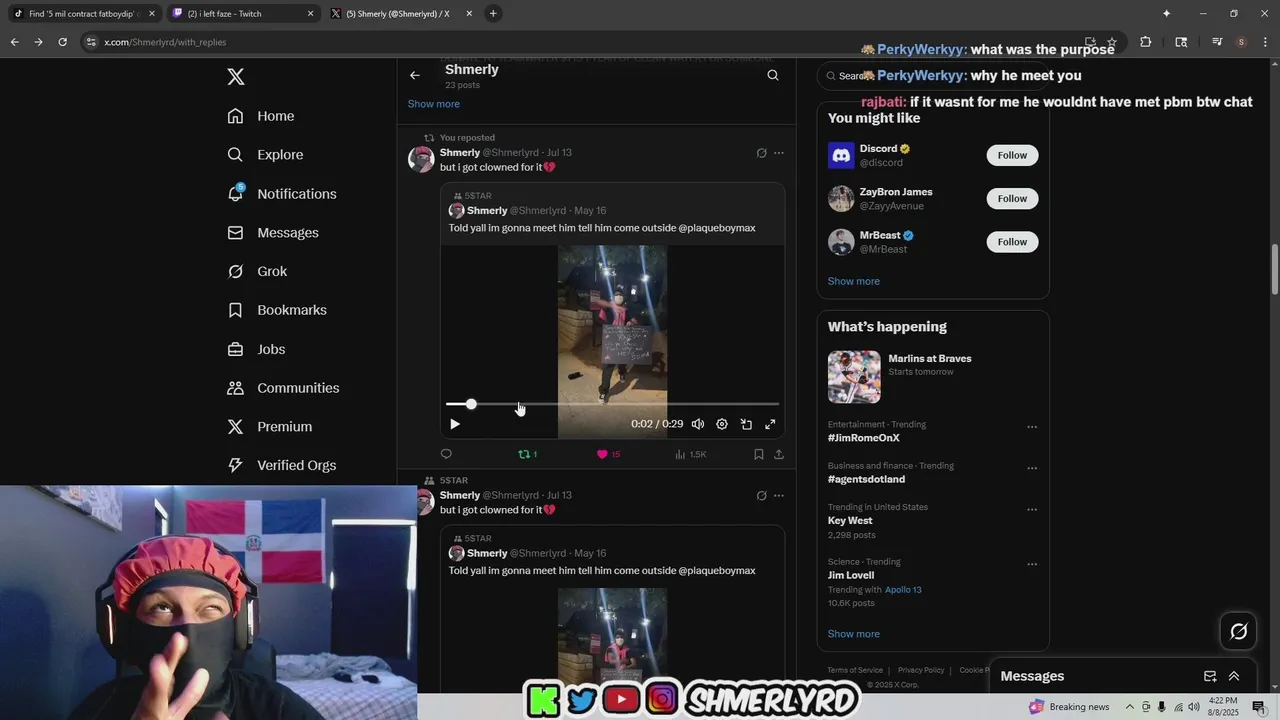Open the more options for #JimRomeOnX trend

click(1032, 427)
